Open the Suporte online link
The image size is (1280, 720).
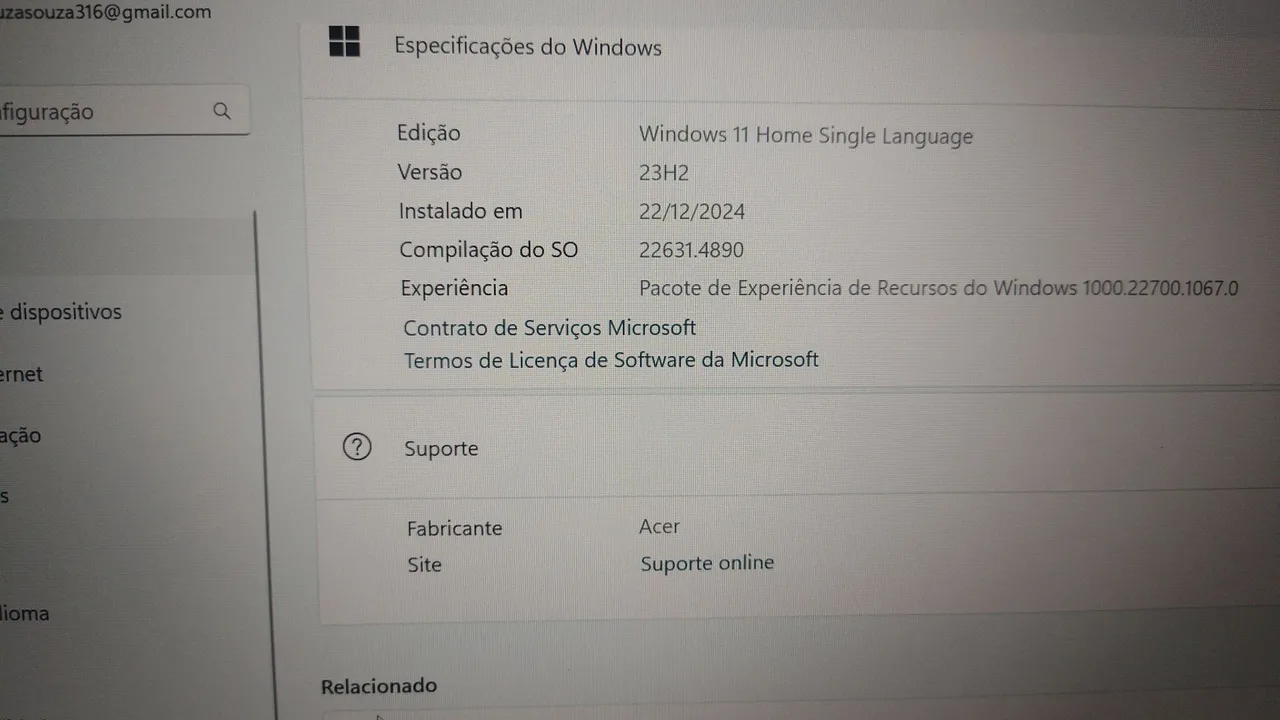(707, 563)
